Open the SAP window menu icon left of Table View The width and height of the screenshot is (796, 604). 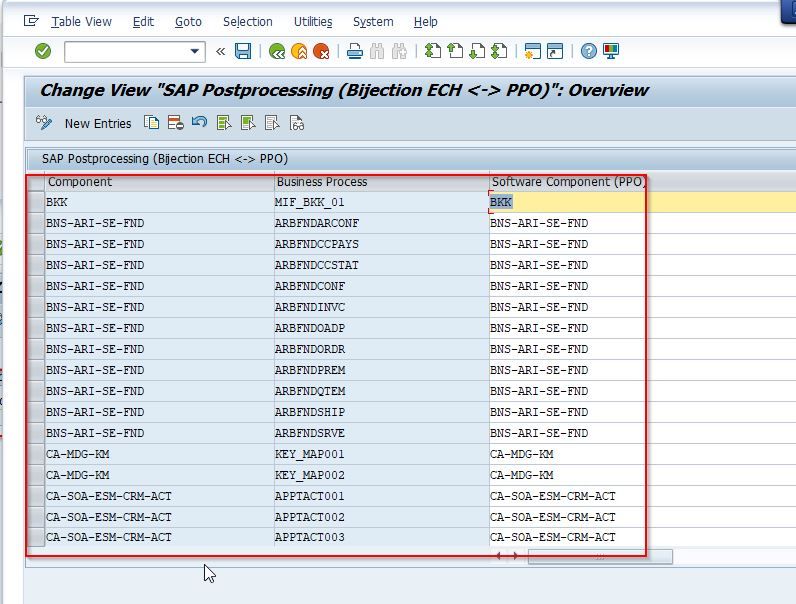(31, 21)
